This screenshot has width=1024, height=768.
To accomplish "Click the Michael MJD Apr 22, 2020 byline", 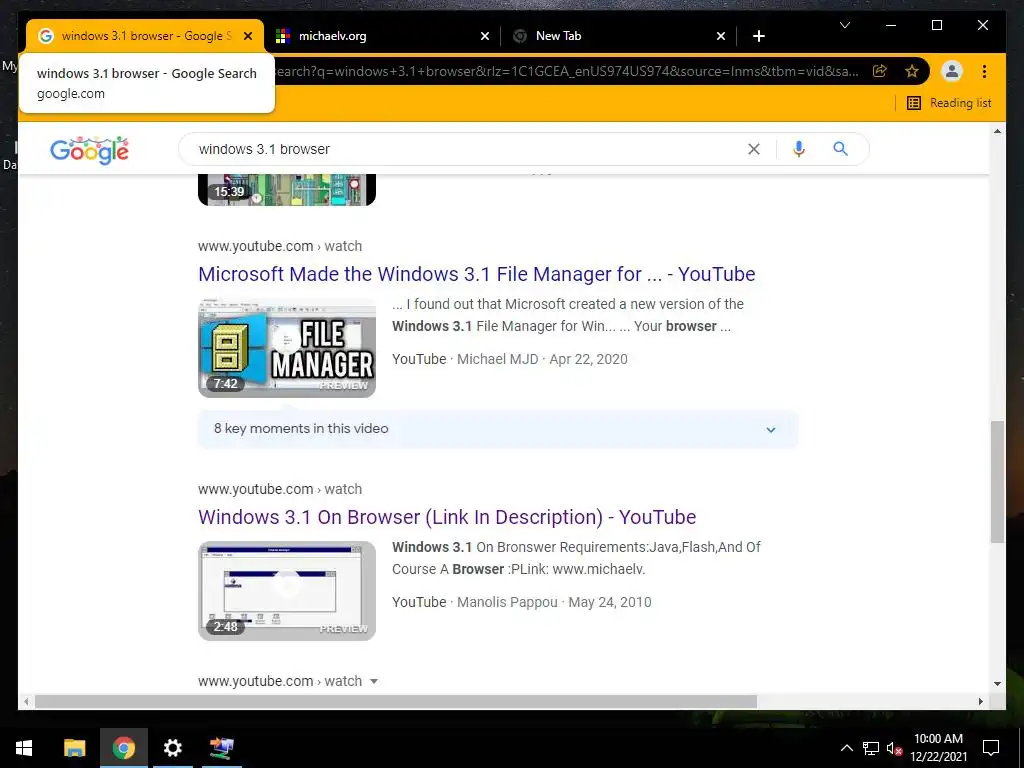I will pyautogui.click(x=509, y=359).
